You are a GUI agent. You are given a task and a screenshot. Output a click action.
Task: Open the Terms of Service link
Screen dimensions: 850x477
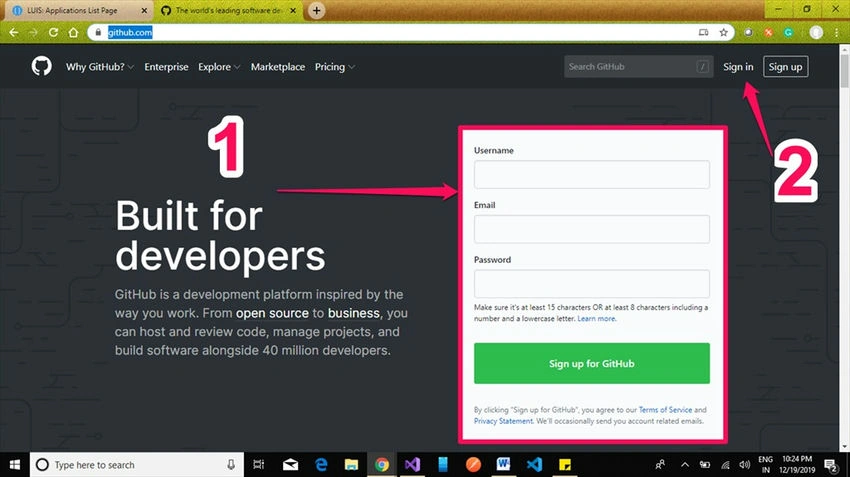point(665,410)
